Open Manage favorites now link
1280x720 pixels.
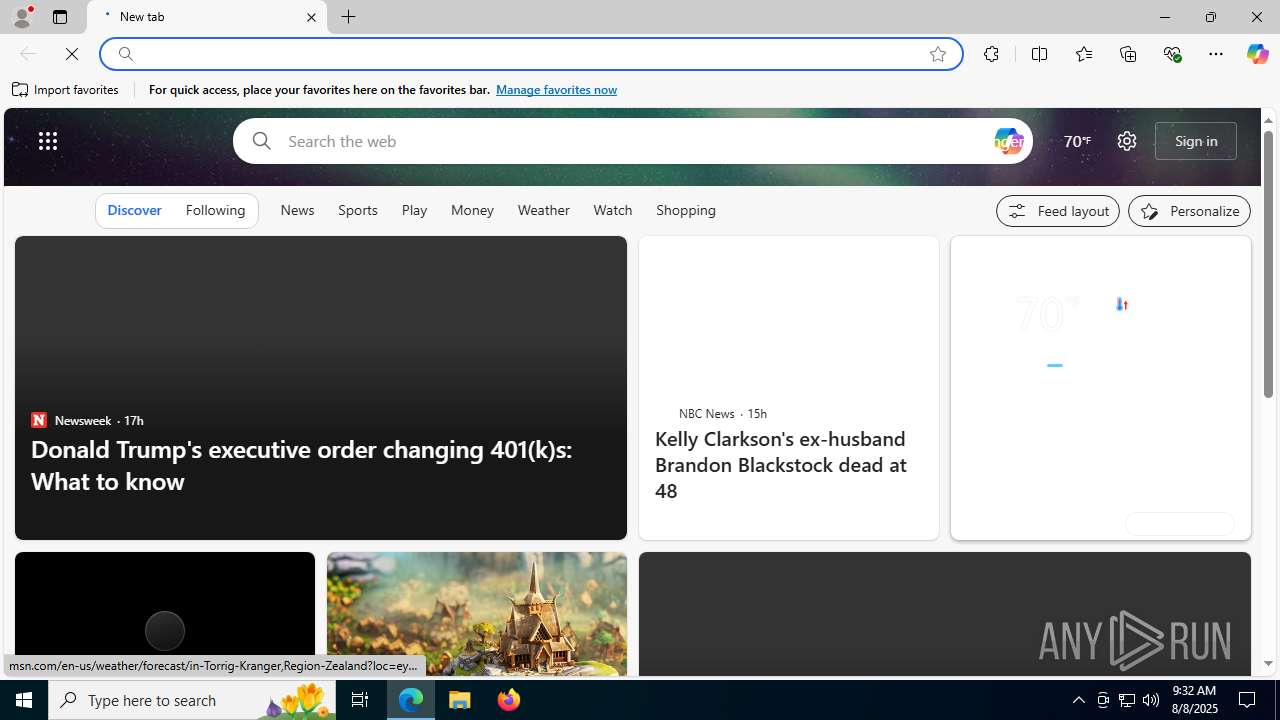556,90
